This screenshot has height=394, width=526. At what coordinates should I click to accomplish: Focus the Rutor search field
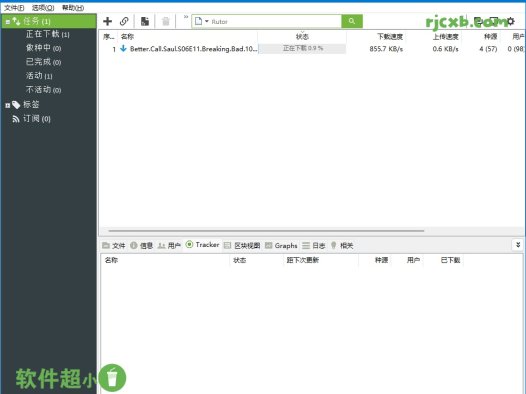[275, 21]
